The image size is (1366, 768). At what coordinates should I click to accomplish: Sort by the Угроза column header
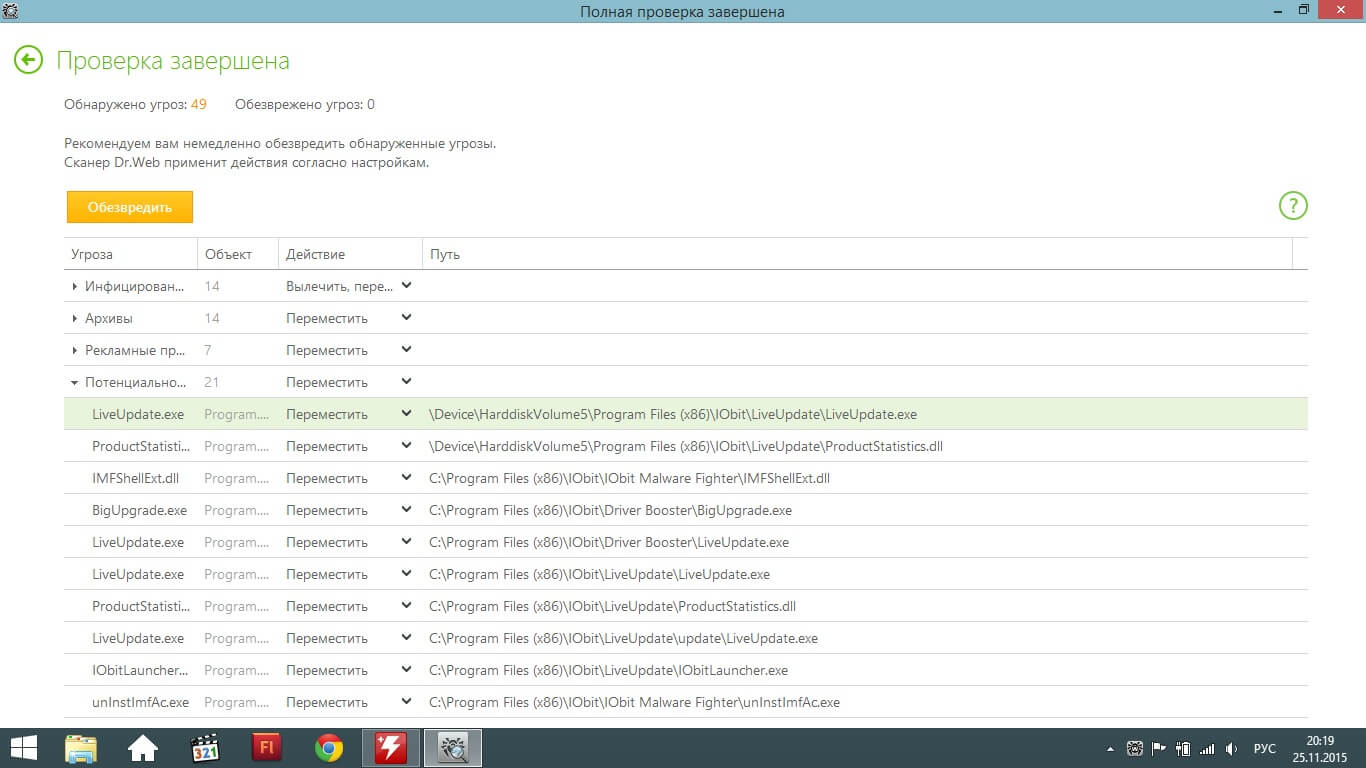click(131, 254)
